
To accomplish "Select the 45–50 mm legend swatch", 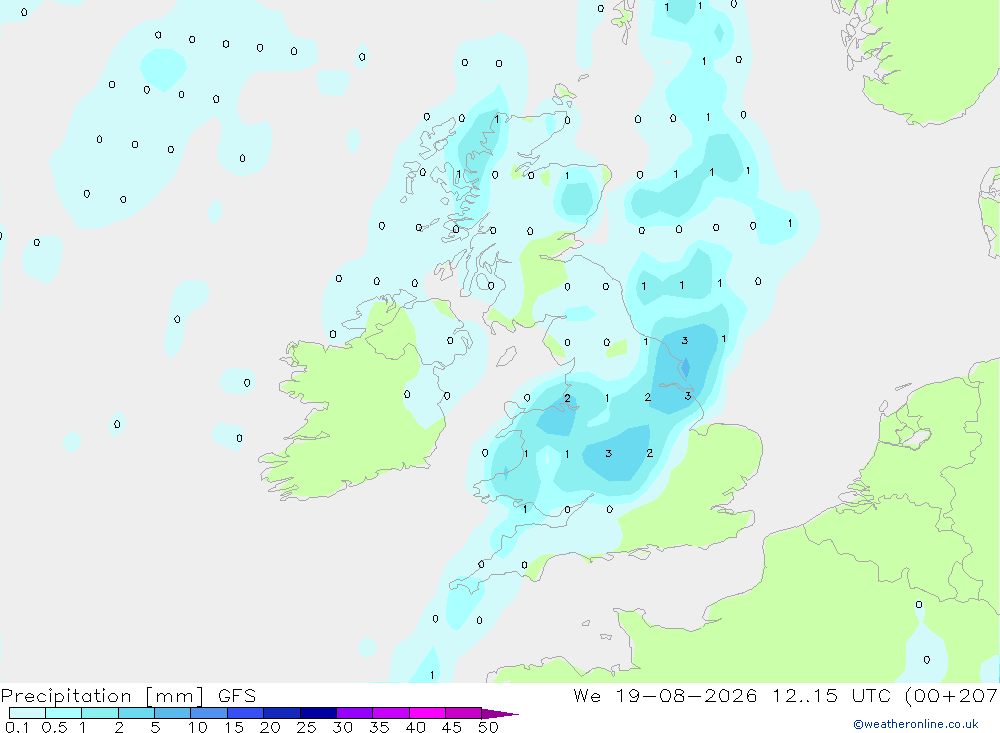I will pos(464,713).
